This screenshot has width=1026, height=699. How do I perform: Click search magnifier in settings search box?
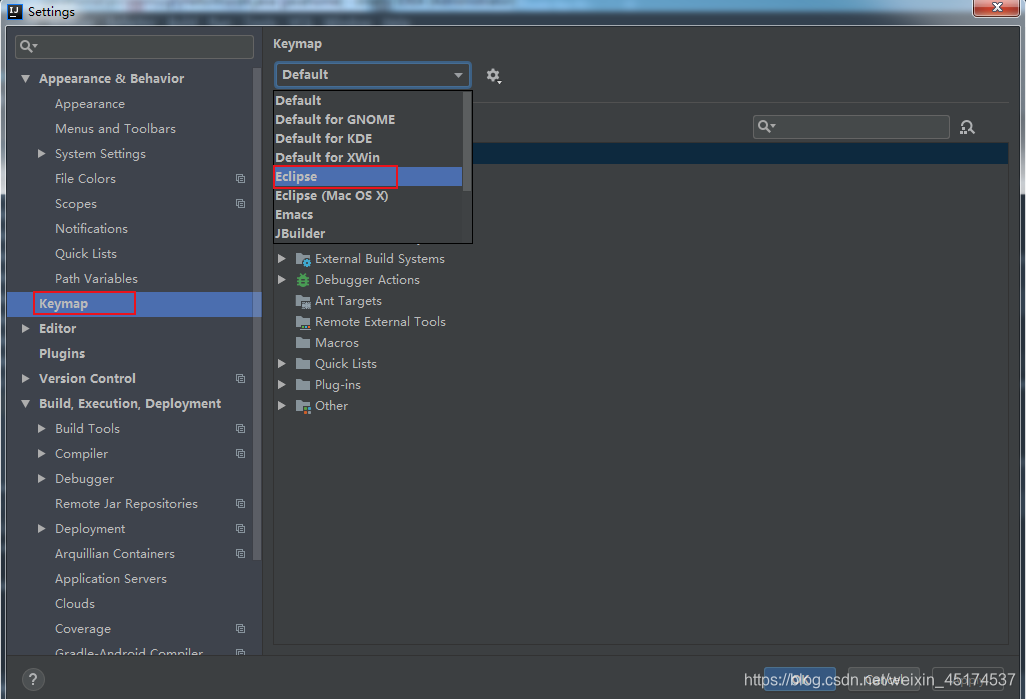click(x=28, y=46)
